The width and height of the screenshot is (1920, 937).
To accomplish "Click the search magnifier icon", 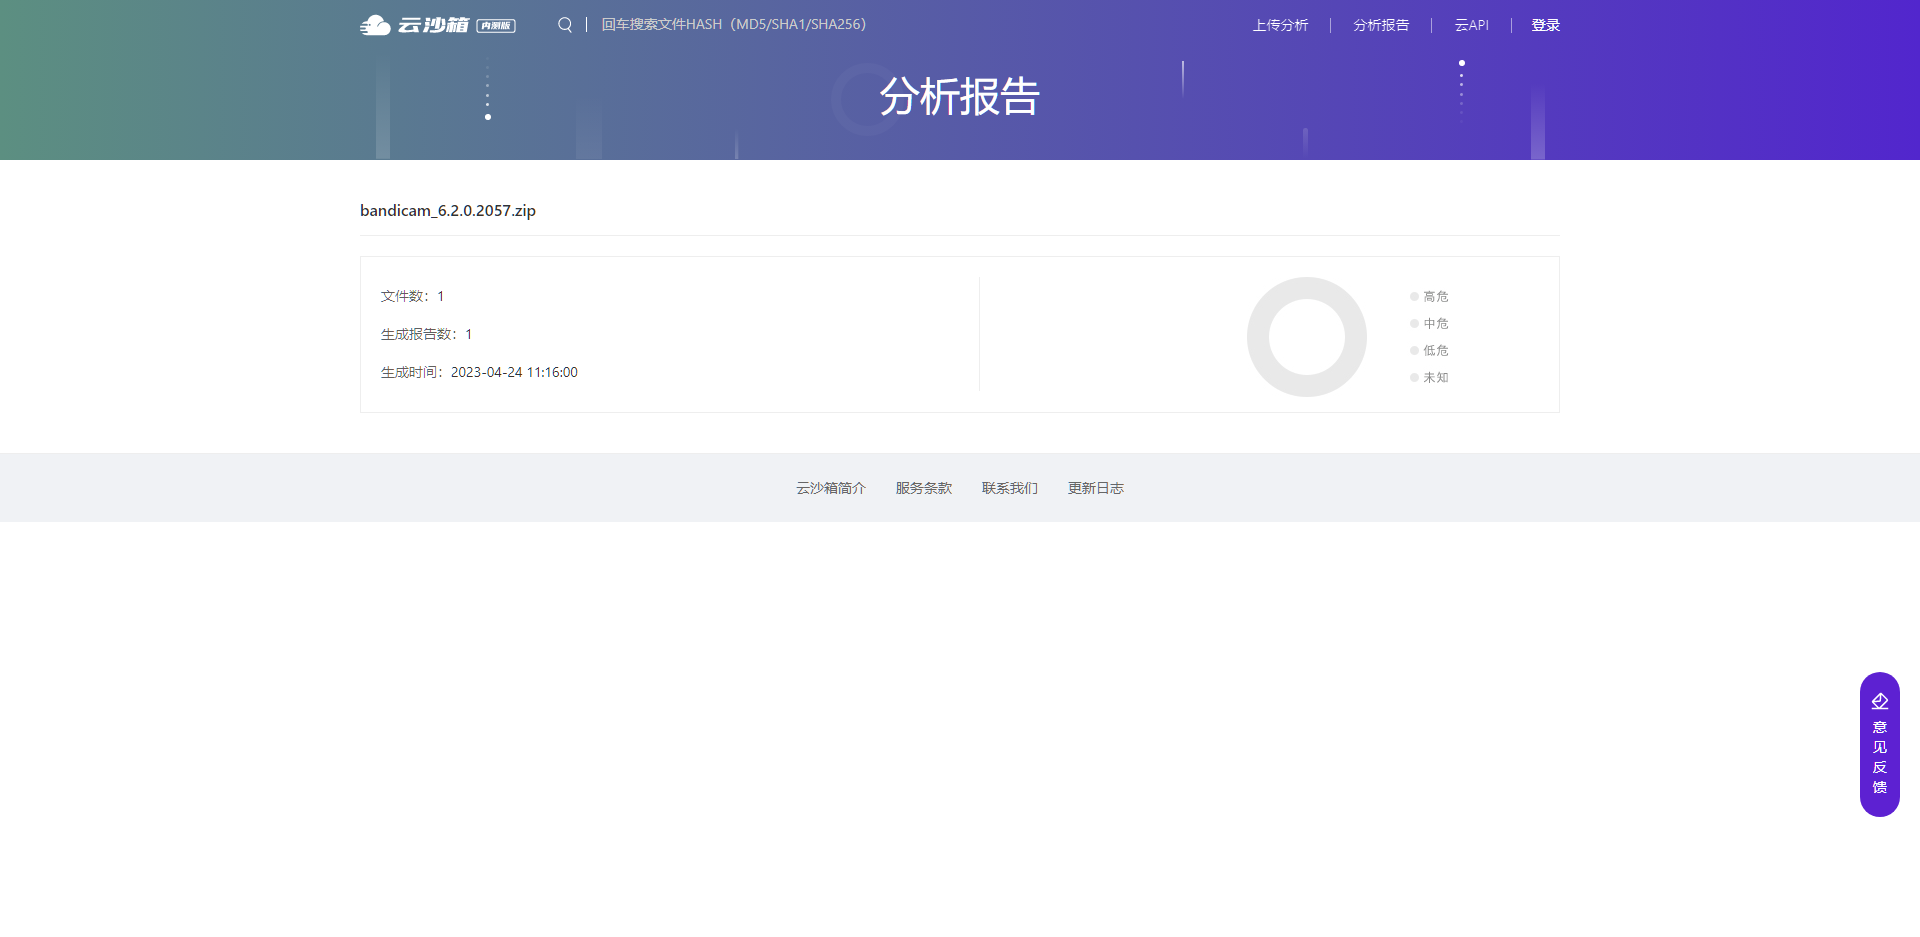I will tap(565, 25).
